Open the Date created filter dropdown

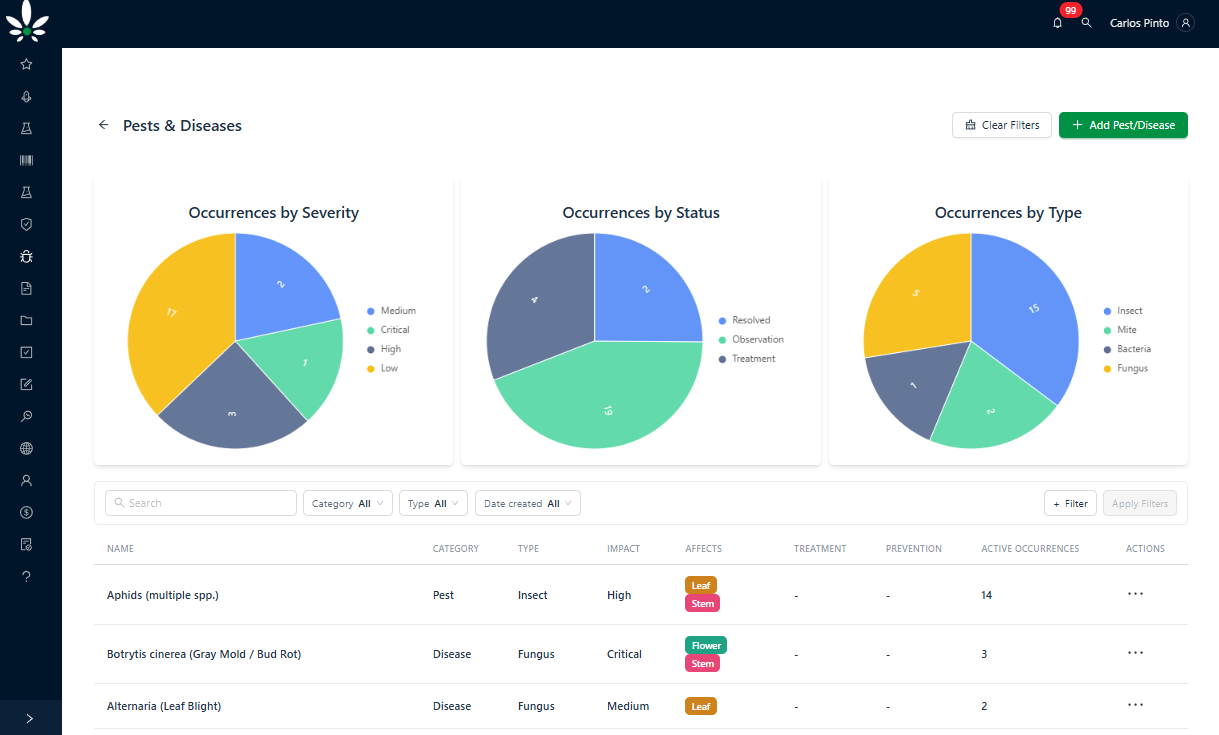(528, 503)
